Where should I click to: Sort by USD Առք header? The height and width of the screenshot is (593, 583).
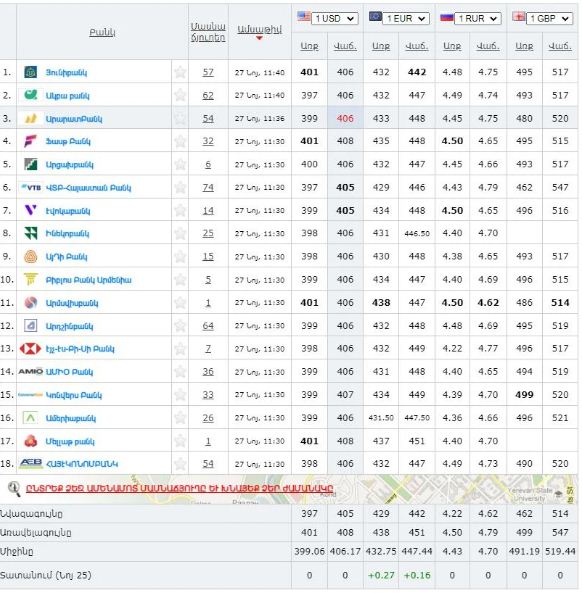pyautogui.click(x=309, y=46)
